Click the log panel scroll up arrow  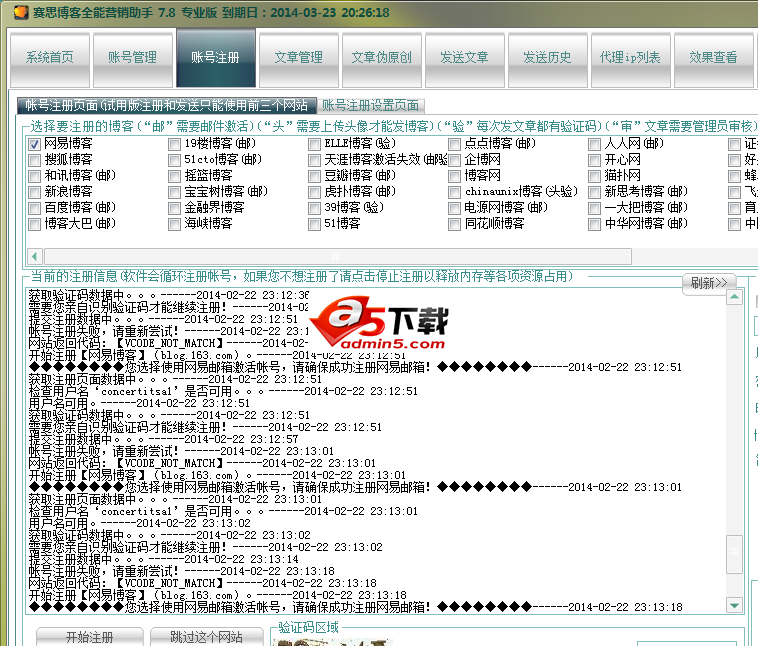(734, 297)
